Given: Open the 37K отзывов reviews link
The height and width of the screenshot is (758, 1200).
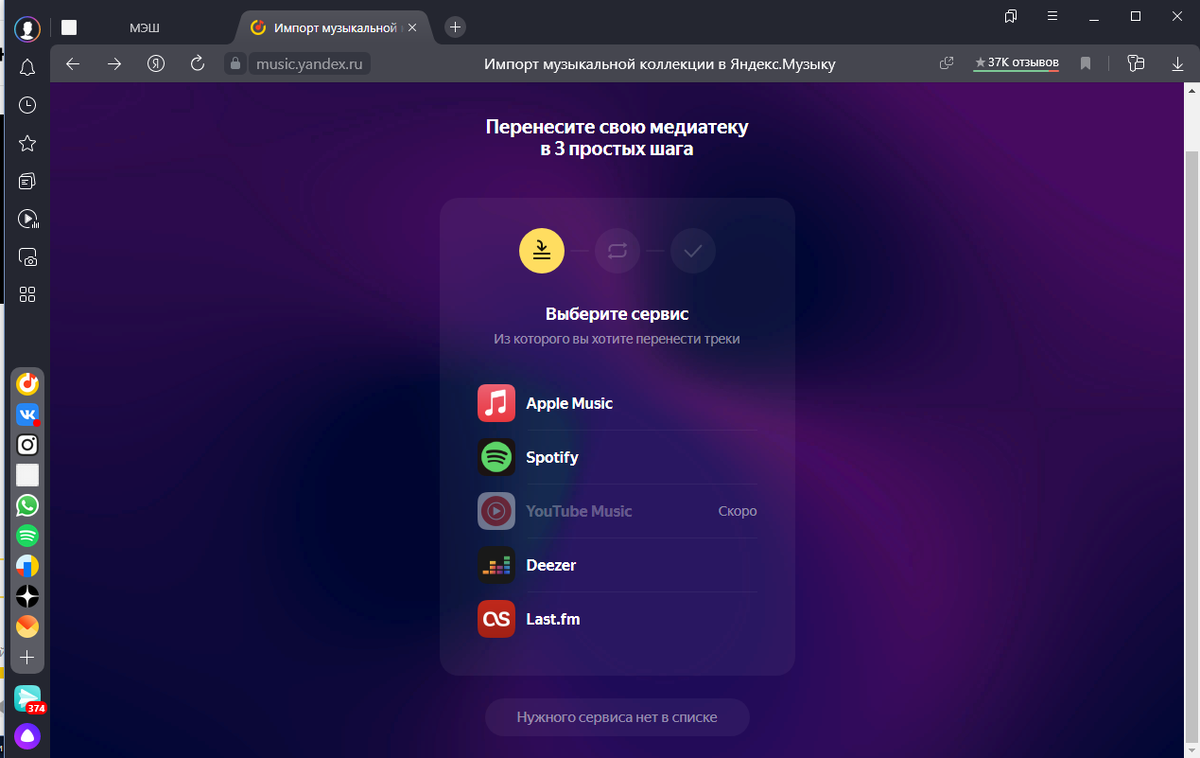Looking at the screenshot, I should (x=1016, y=63).
